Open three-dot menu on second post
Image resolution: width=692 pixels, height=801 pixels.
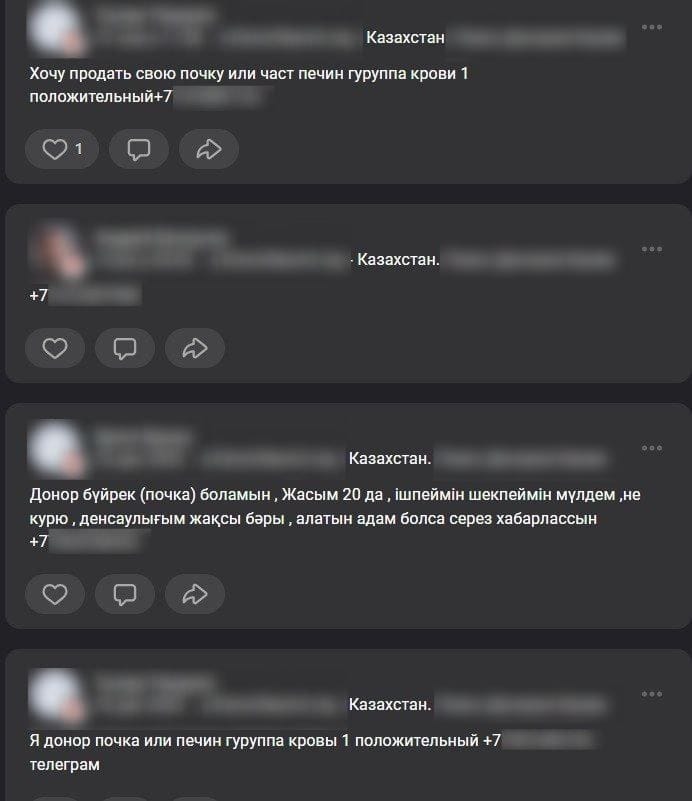[x=652, y=249]
